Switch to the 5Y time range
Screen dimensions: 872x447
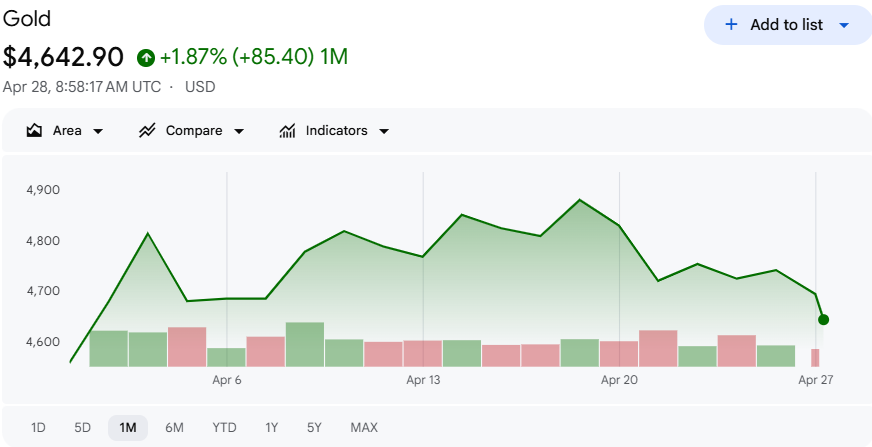pyautogui.click(x=314, y=428)
